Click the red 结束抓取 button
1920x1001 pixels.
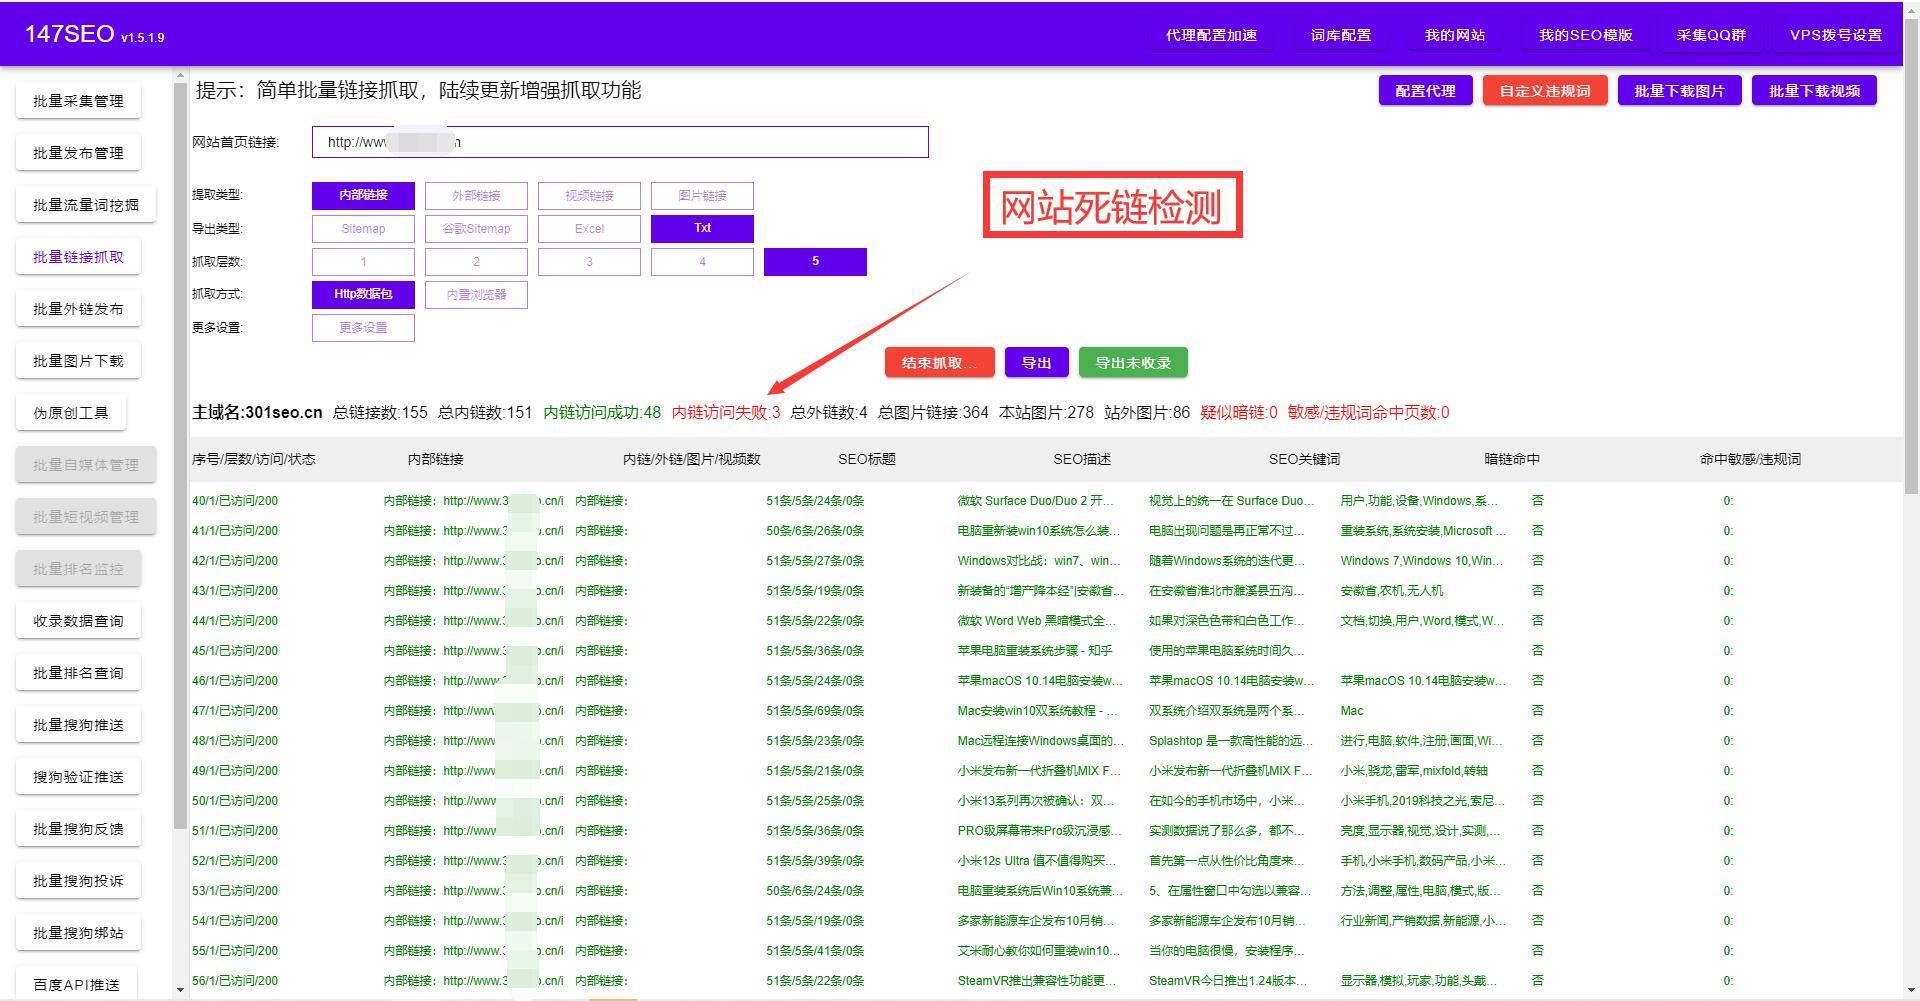(x=939, y=363)
